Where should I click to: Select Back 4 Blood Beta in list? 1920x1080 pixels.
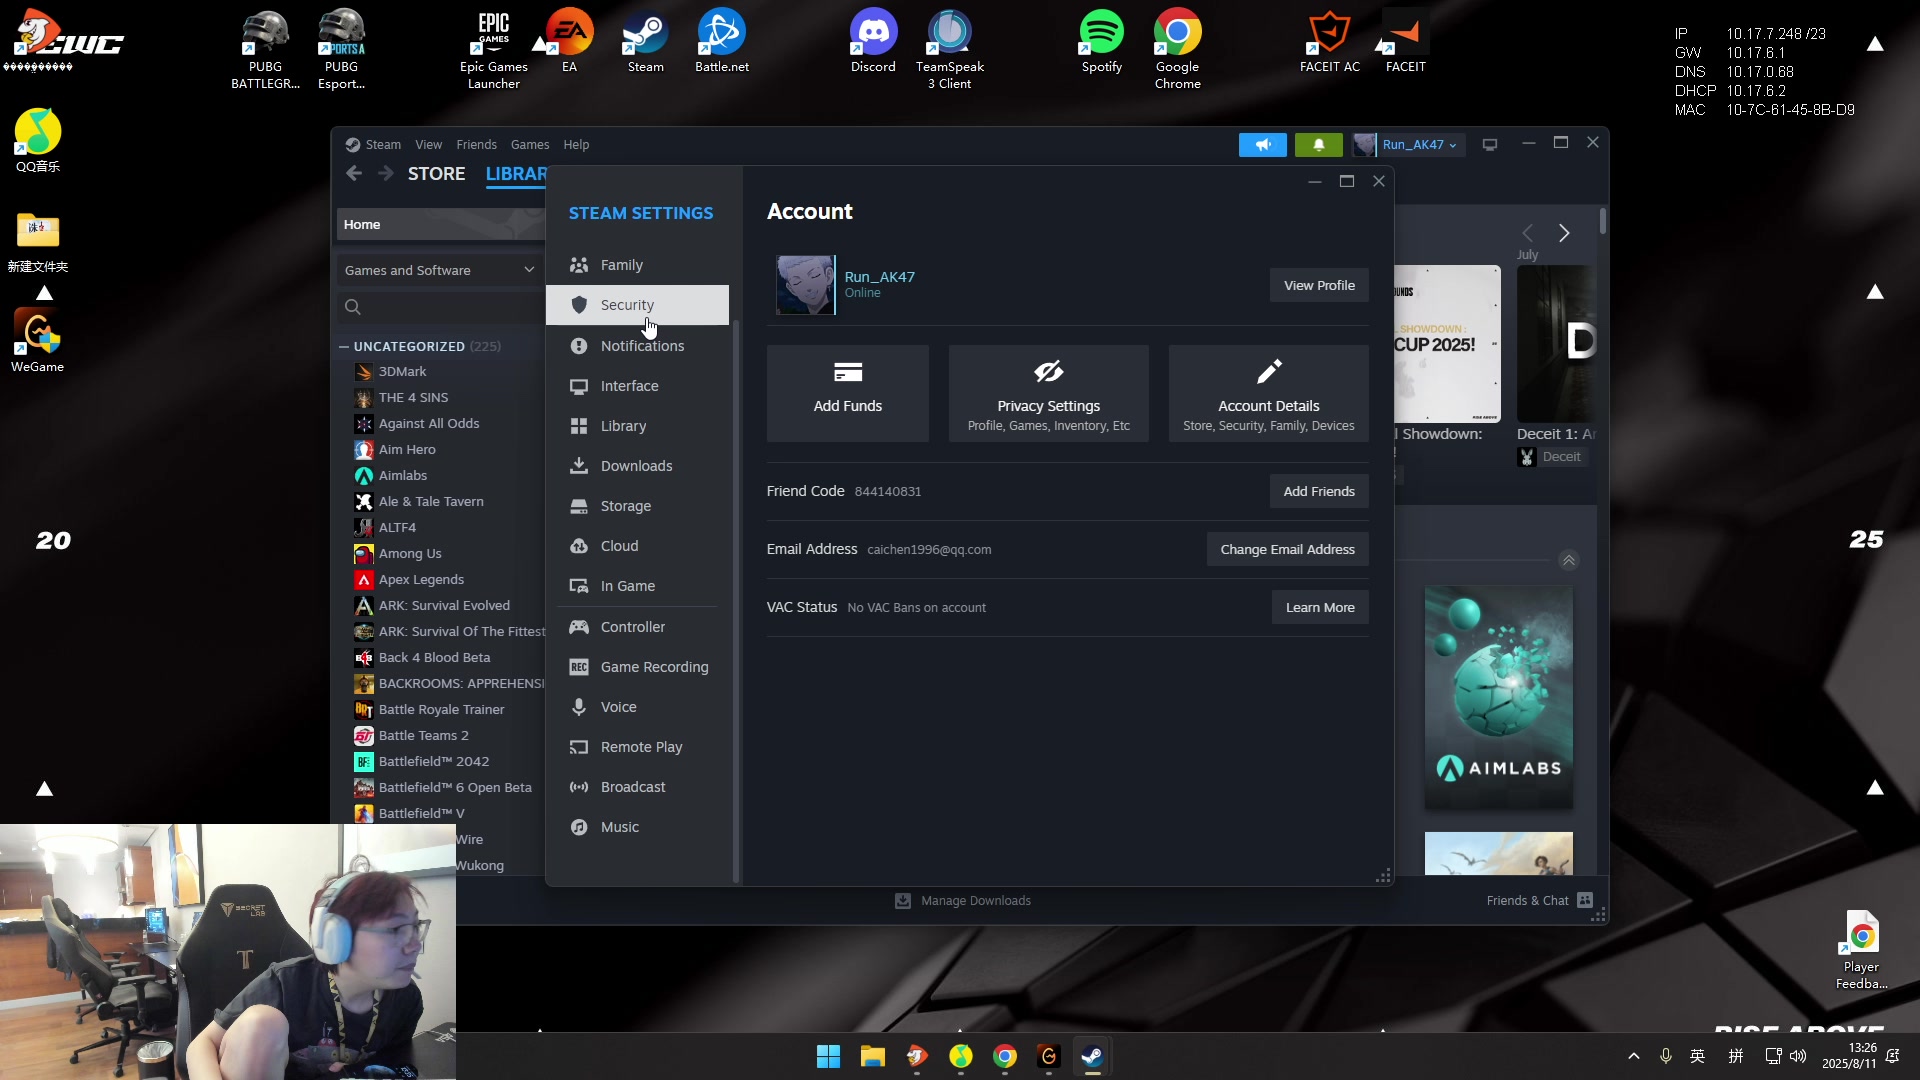pyautogui.click(x=434, y=658)
